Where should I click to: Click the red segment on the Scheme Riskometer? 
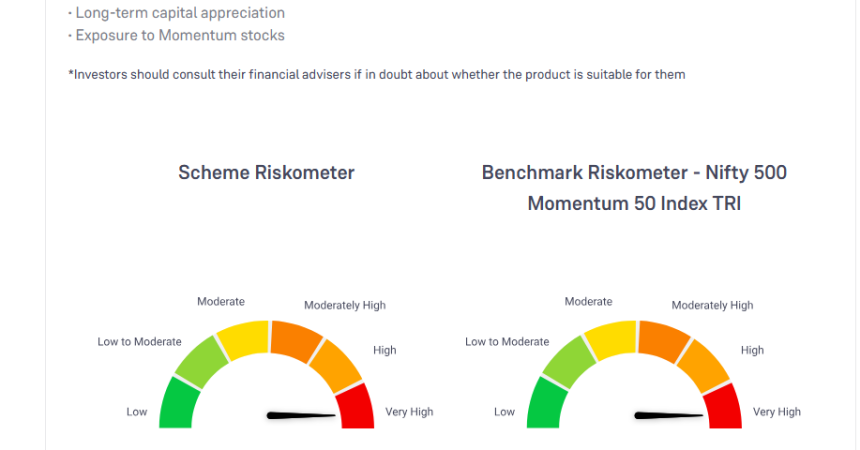(356, 406)
